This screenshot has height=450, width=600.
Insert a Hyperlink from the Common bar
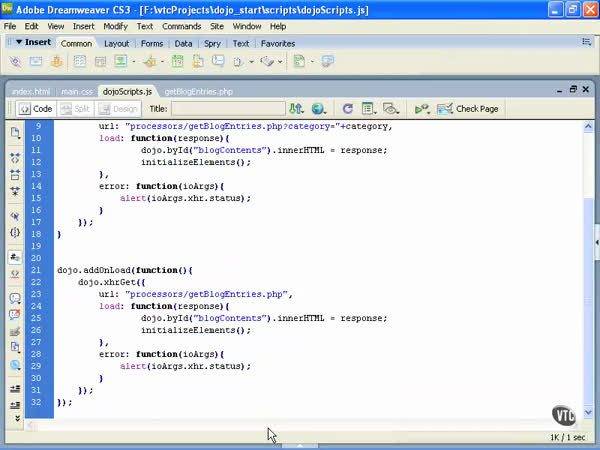click(16, 62)
